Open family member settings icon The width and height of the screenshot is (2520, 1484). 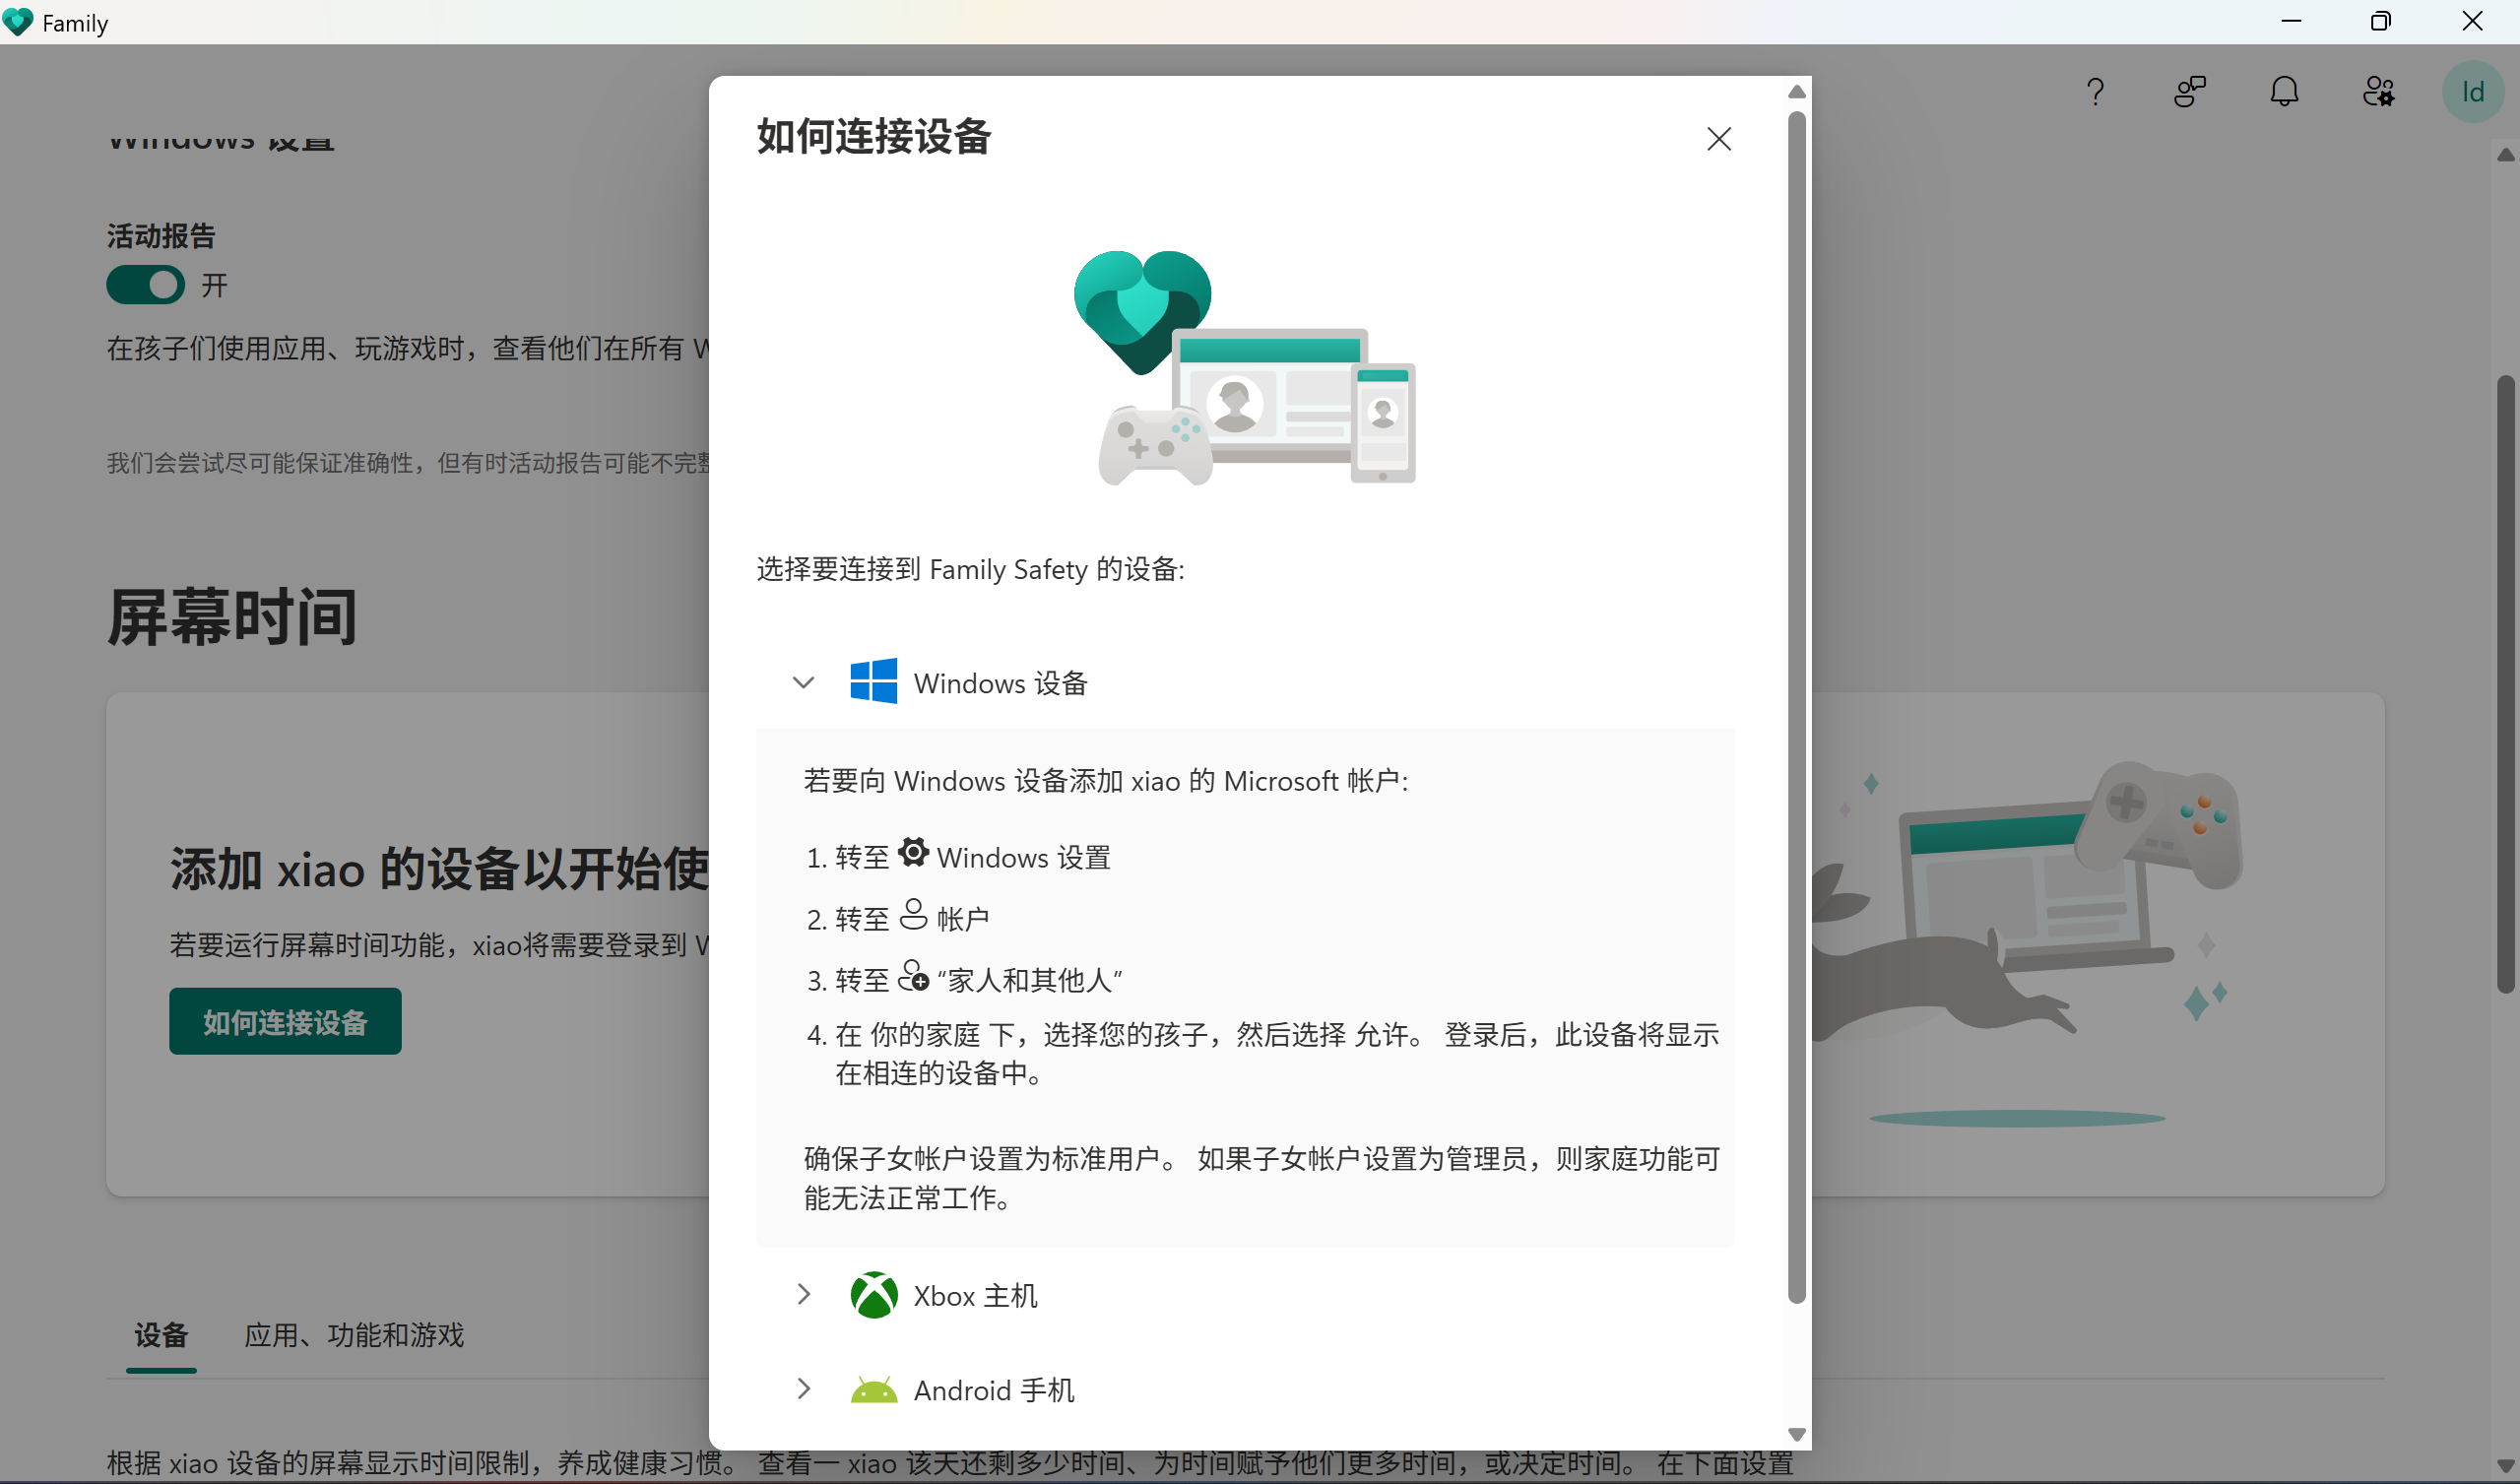pyautogui.click(x=2380, y=91)
